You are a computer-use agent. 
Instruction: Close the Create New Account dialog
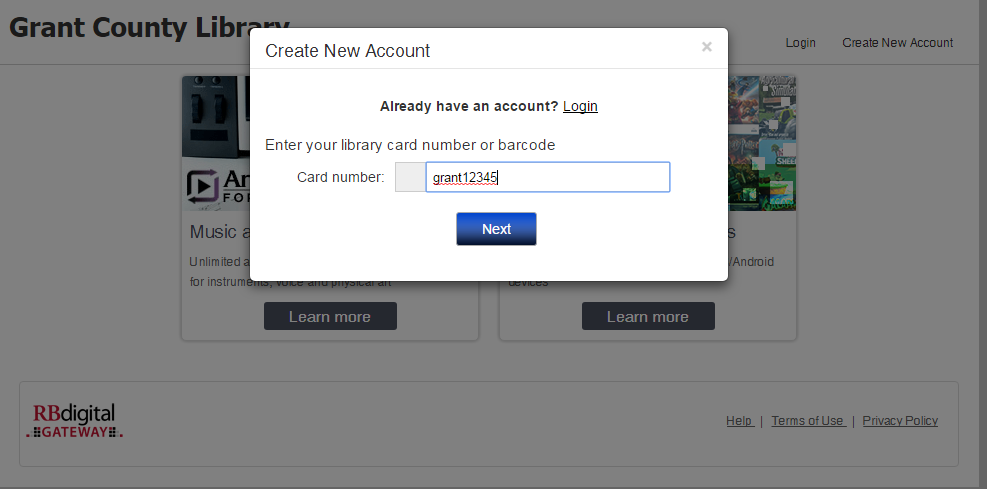706,47
